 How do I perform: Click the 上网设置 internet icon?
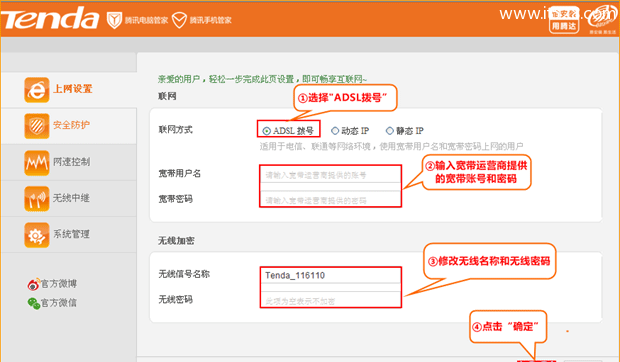(x=37, y=90)
